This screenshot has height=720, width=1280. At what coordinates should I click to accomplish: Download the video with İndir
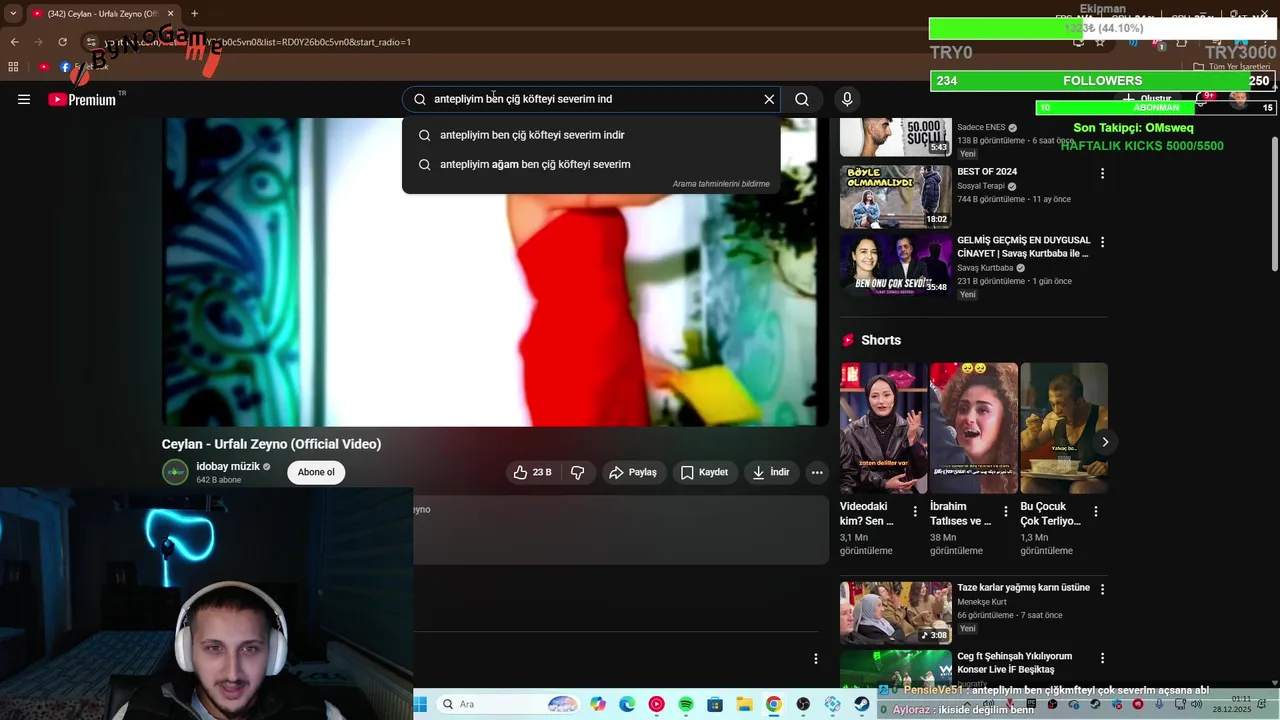771,472
